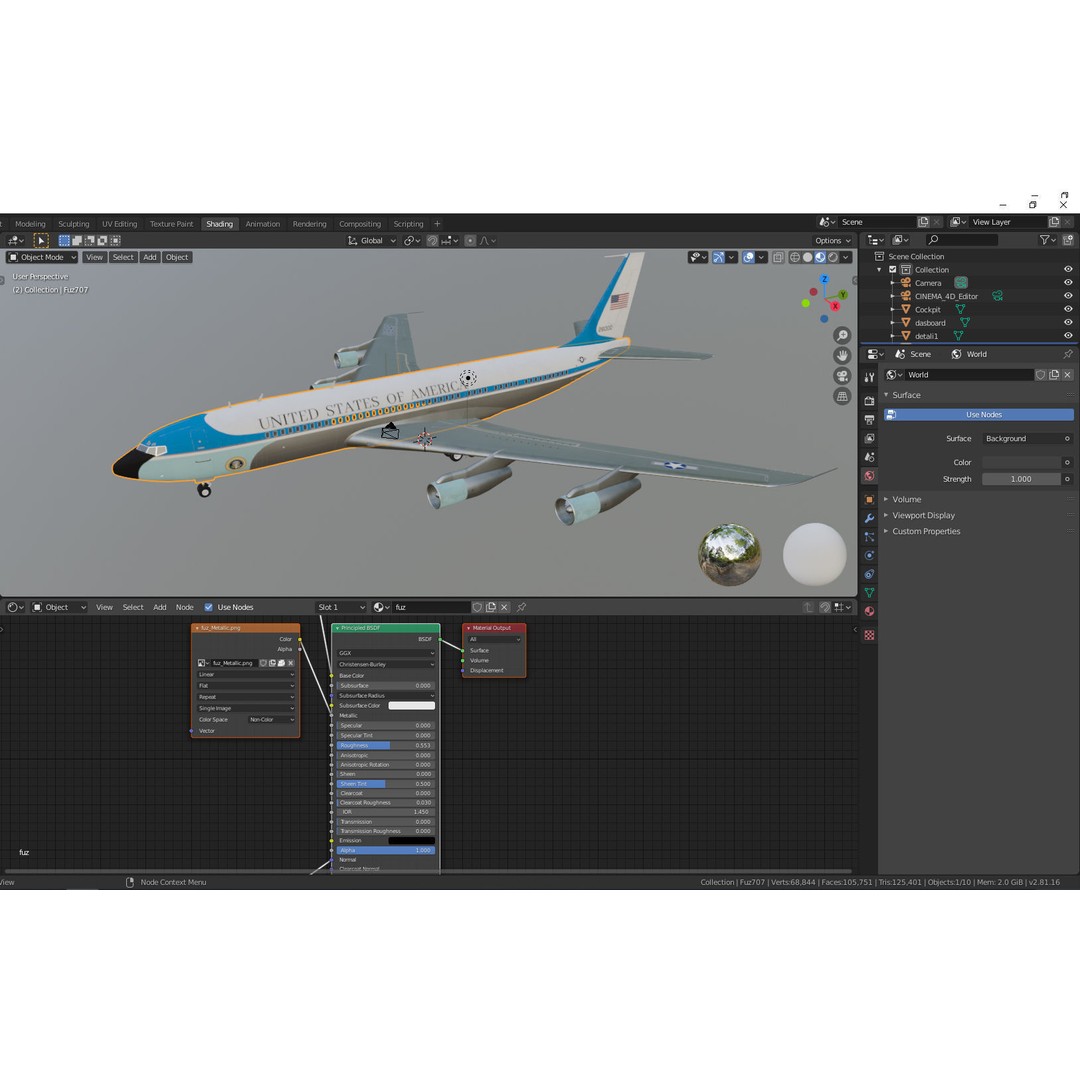Click the world Color swatch field

point(1021,462)
